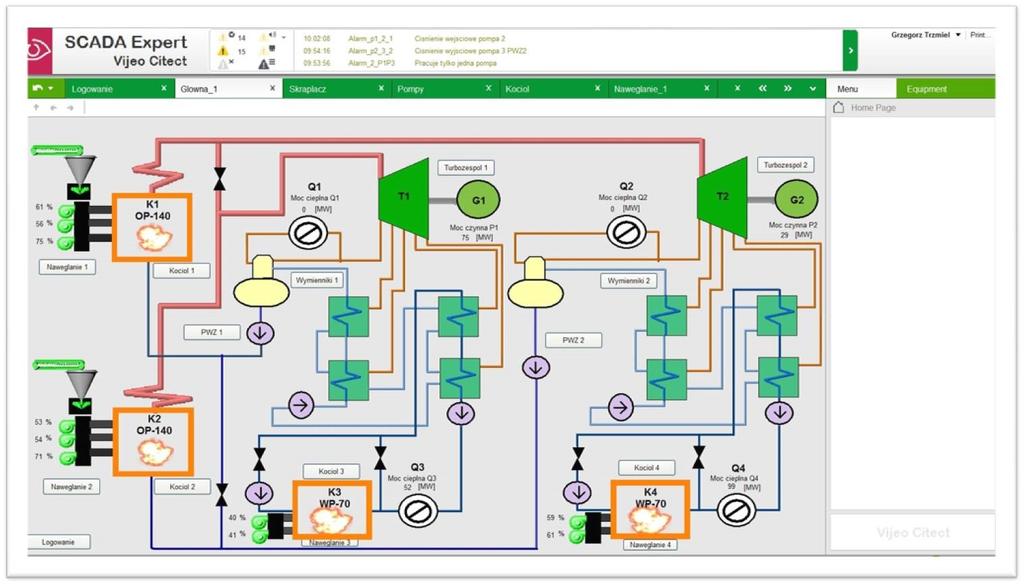The image size is (1024, 585).
Task: Click the PWZ 2 button
Action: point(573,340)
